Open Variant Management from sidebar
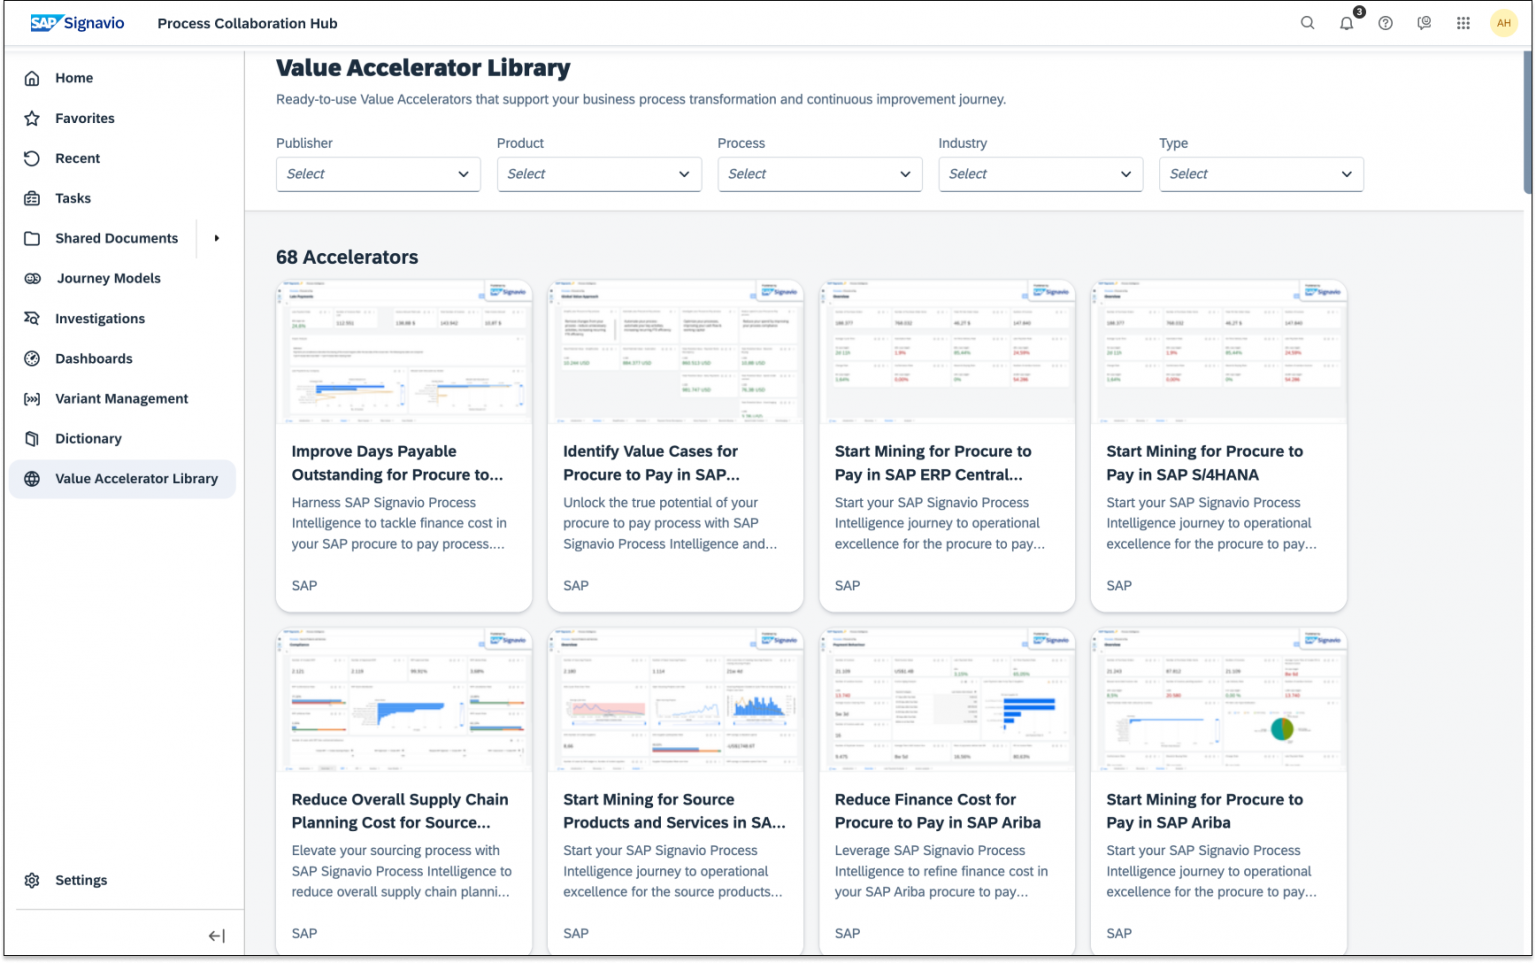 point(121,398)
